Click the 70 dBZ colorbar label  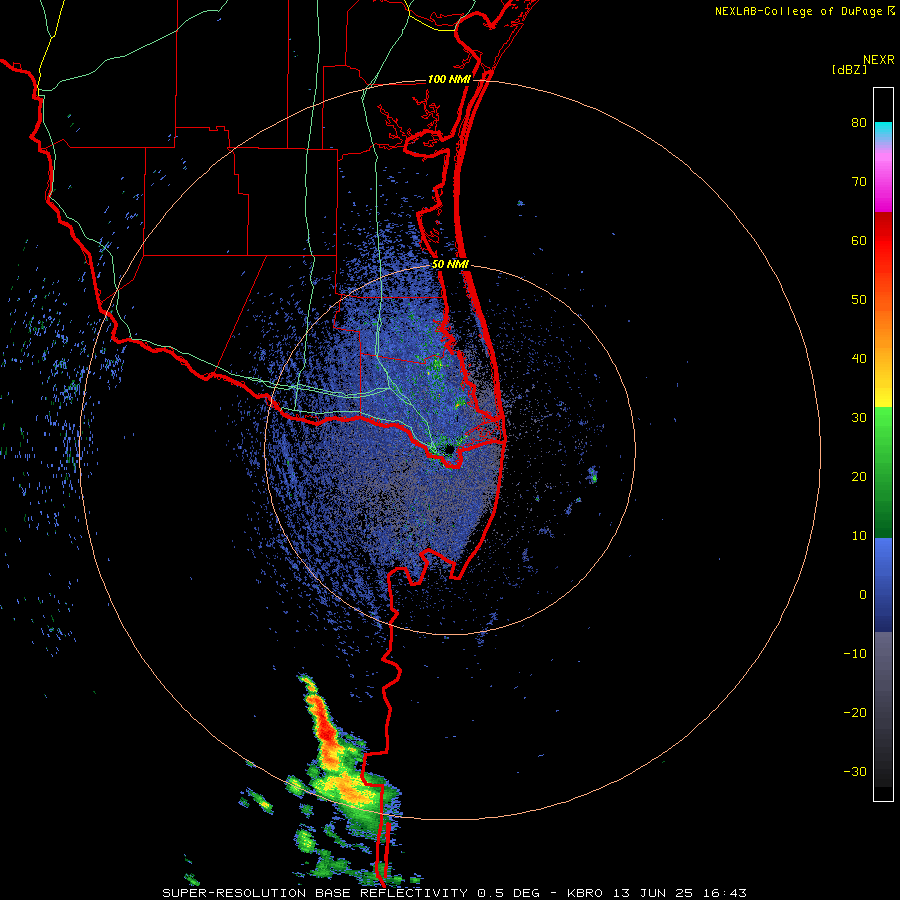pos(859,182)
